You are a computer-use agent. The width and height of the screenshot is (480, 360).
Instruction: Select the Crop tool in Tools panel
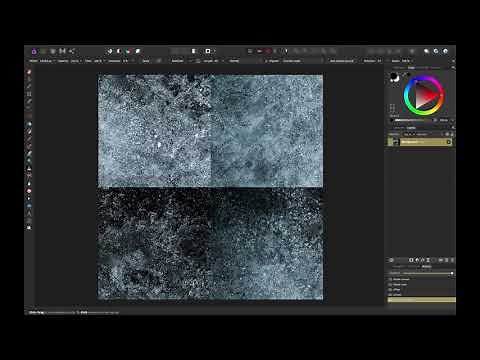pyautogui.click(x=29, y=94)
